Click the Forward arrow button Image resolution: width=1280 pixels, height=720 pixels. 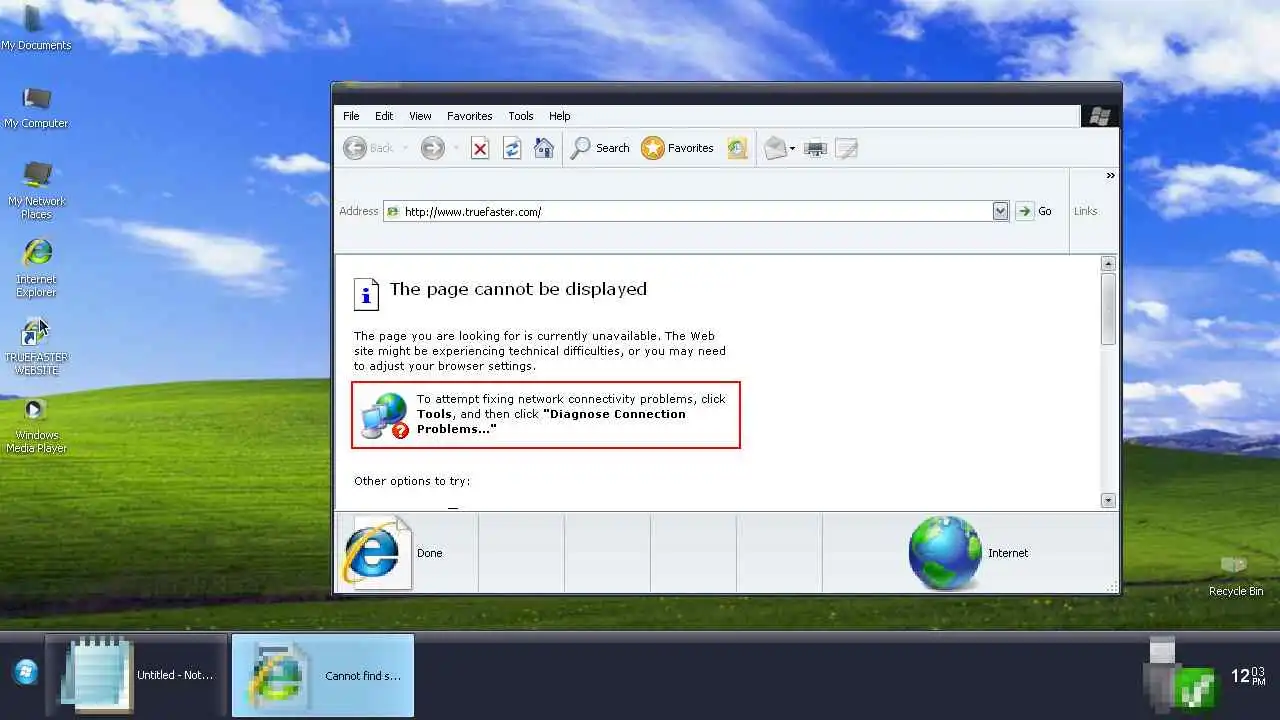(432, 148)
